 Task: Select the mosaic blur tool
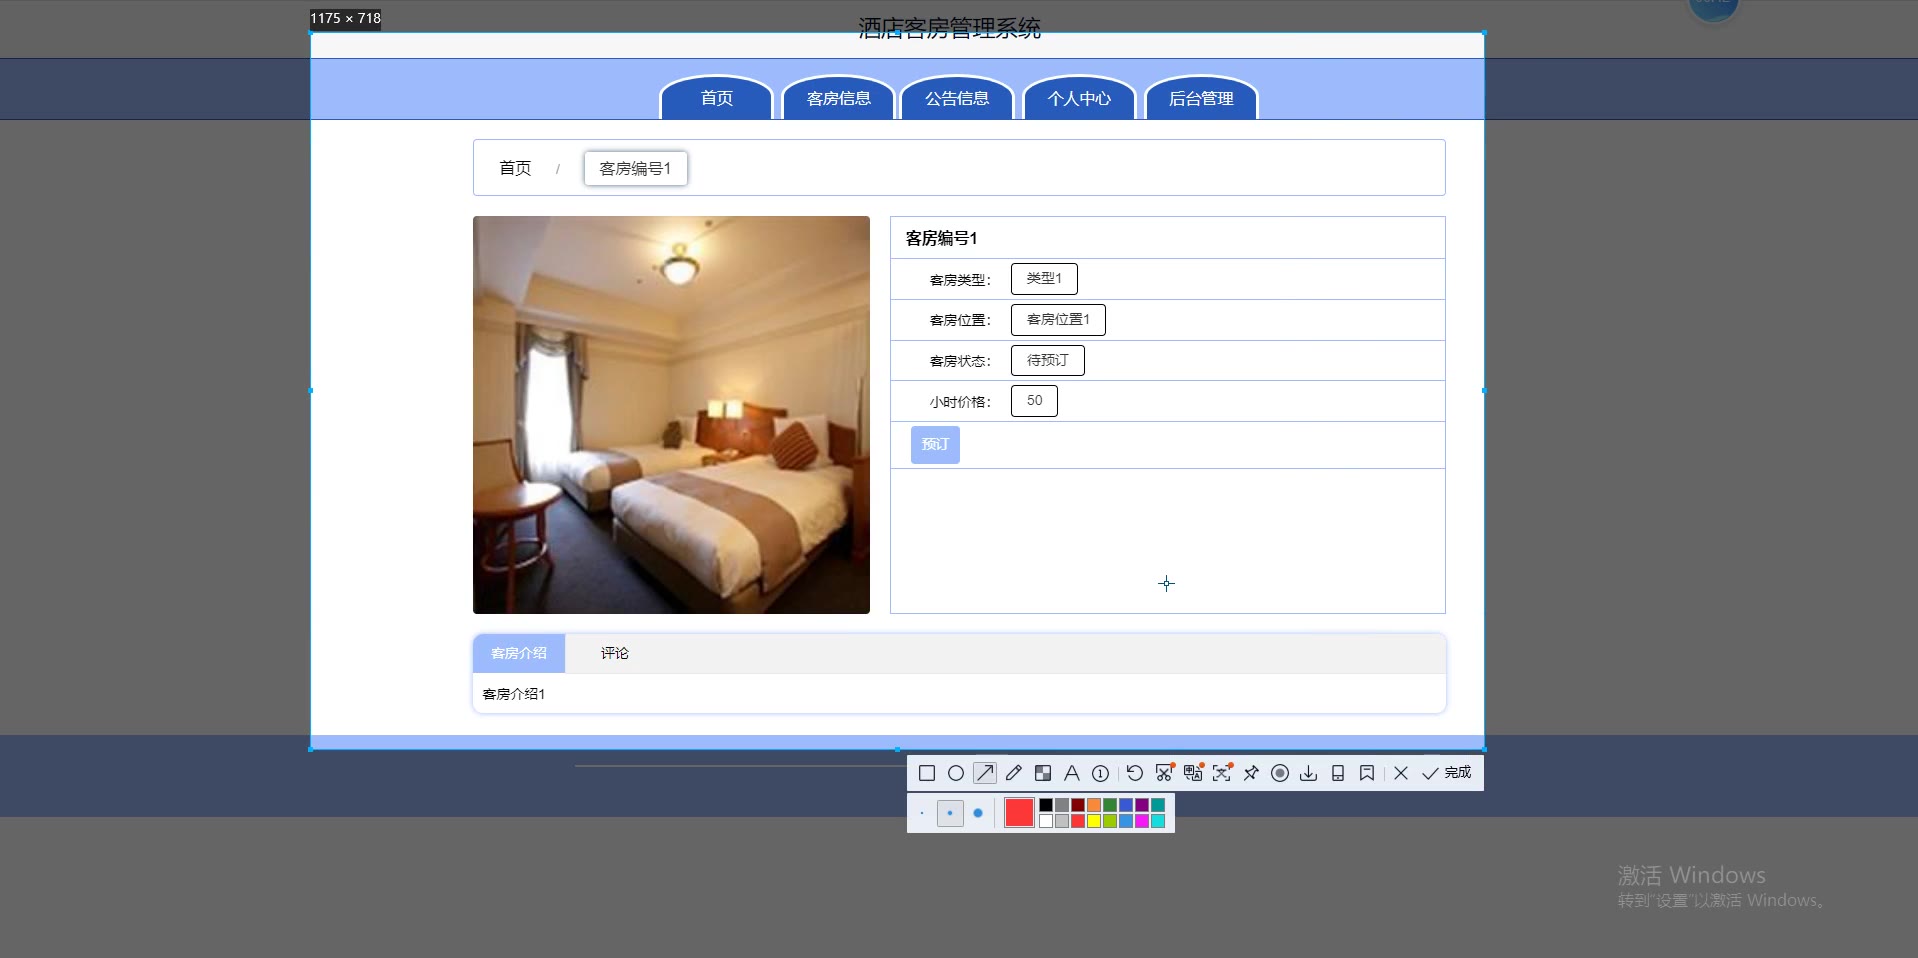(x=1042, y=773)
